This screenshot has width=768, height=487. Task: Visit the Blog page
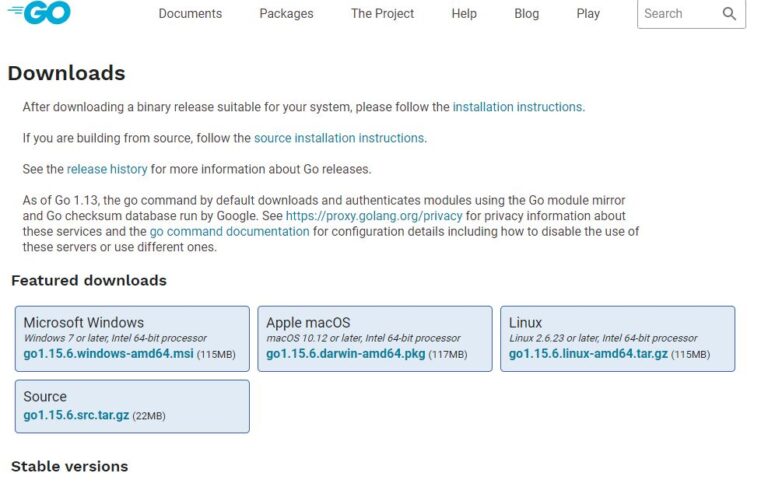pyautogui.click(x=526, y=14)
